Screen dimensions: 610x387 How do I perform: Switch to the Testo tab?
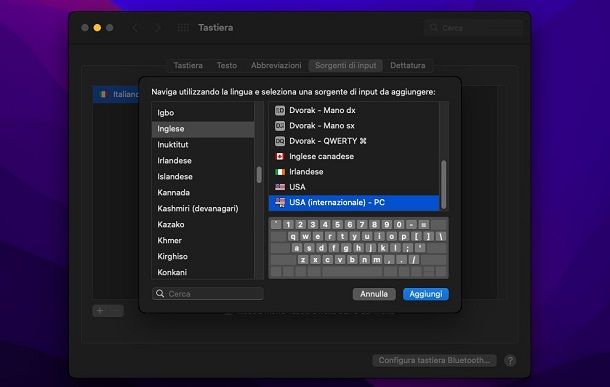pyautogui.click(x=227, y=65)
